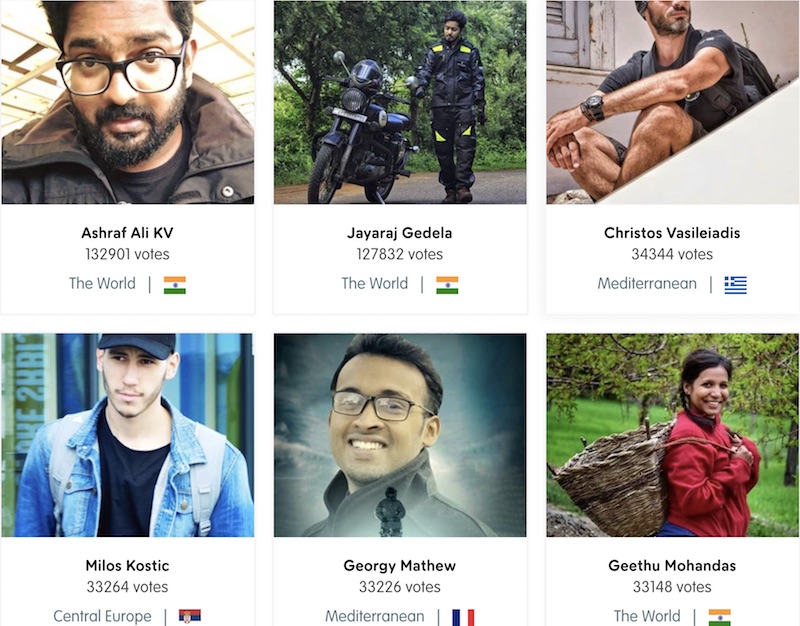
Task: Open Jayaraj Gedela motorcycle photo
Action: [x=400, y=102]
